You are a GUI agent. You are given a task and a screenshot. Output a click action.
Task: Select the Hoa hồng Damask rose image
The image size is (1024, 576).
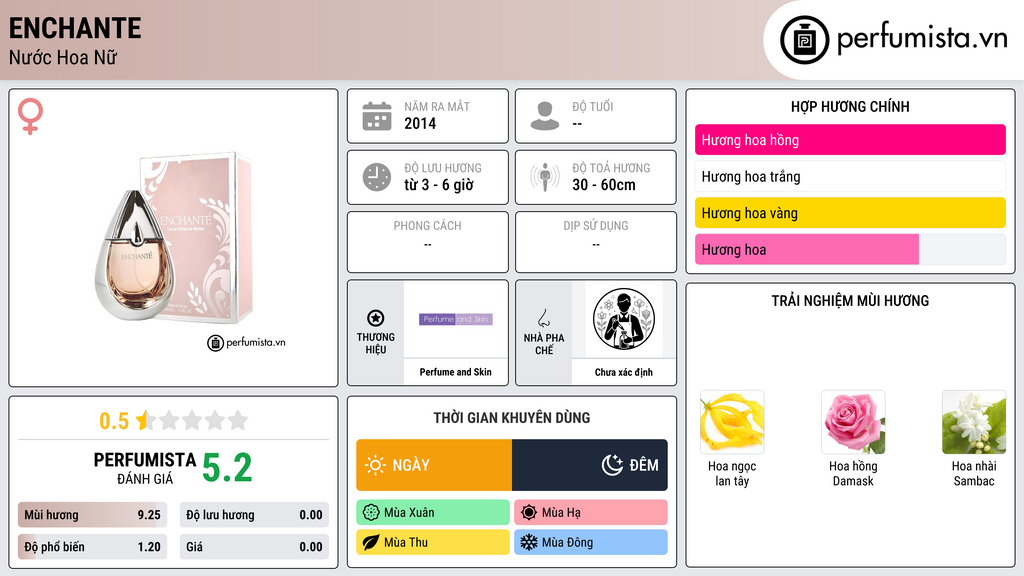pos(853,422)
